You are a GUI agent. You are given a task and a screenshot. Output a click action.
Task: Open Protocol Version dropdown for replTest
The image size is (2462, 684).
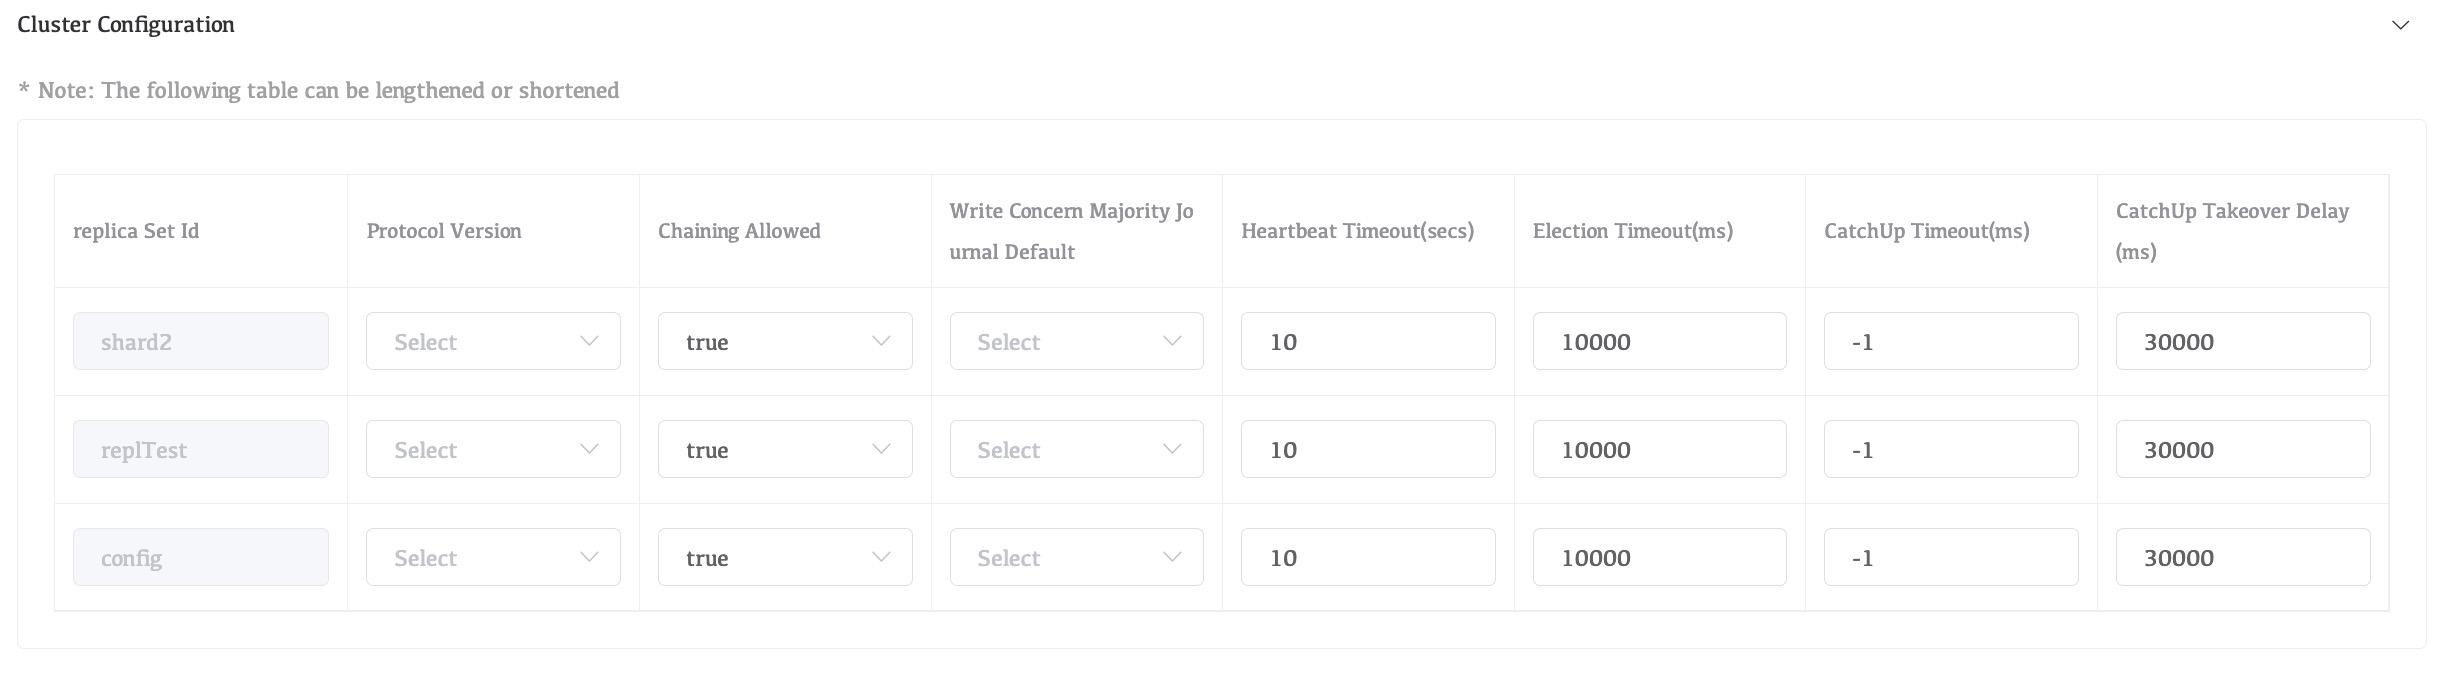point(493,449)
